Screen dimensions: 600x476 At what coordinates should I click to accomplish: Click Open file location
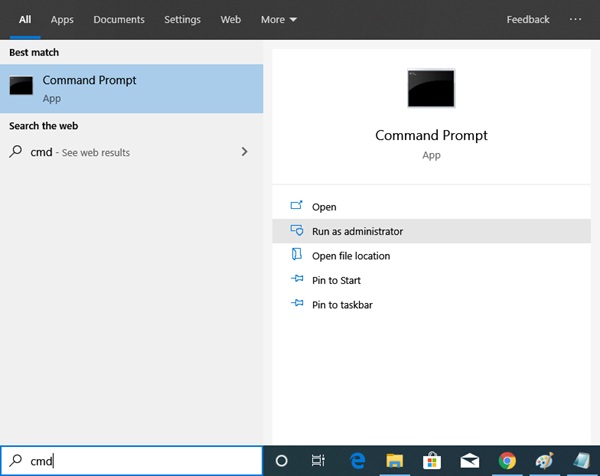350,256
